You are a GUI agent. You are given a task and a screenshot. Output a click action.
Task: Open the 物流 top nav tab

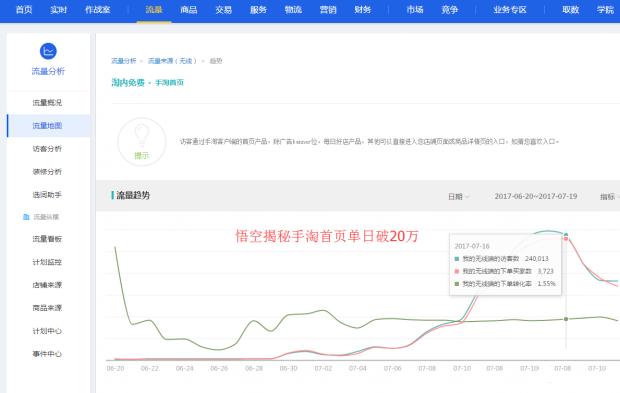click(293, 10)
